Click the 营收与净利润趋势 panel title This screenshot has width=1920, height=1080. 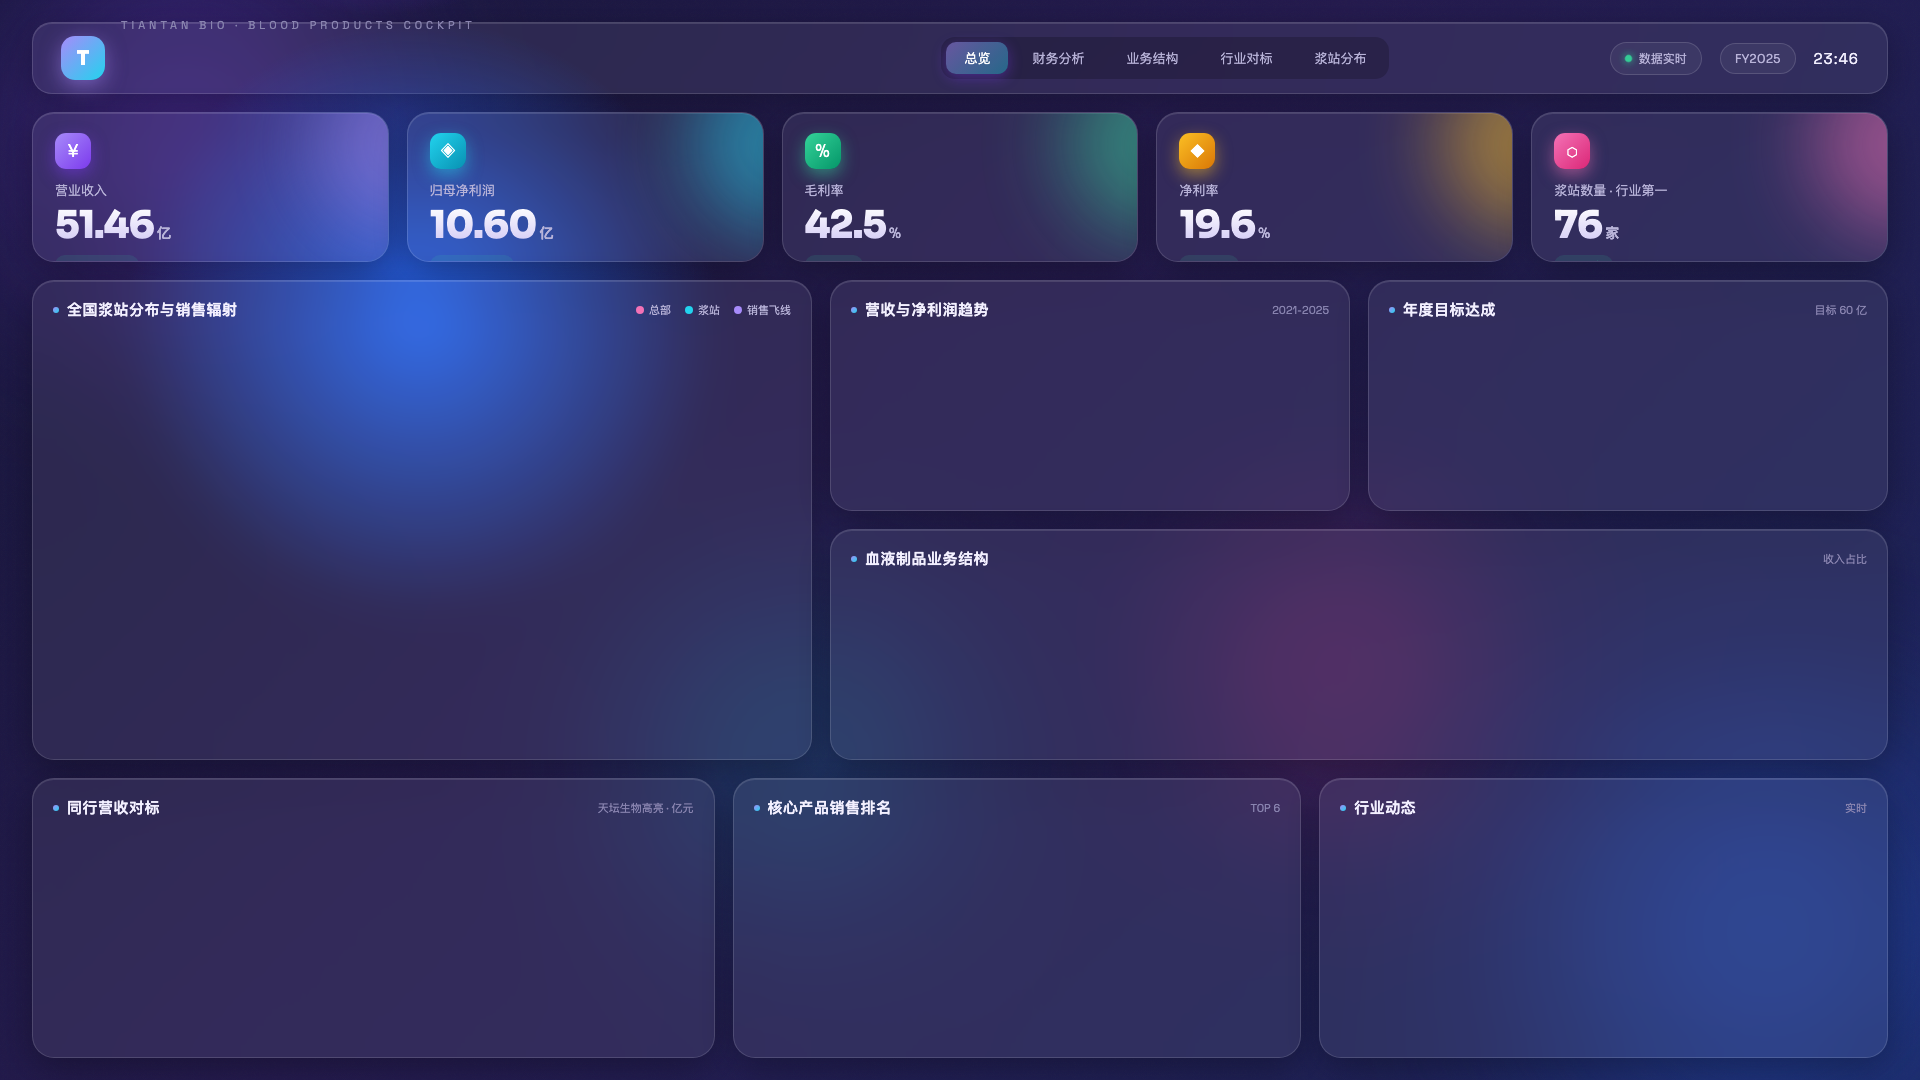[x=926, y=310]
